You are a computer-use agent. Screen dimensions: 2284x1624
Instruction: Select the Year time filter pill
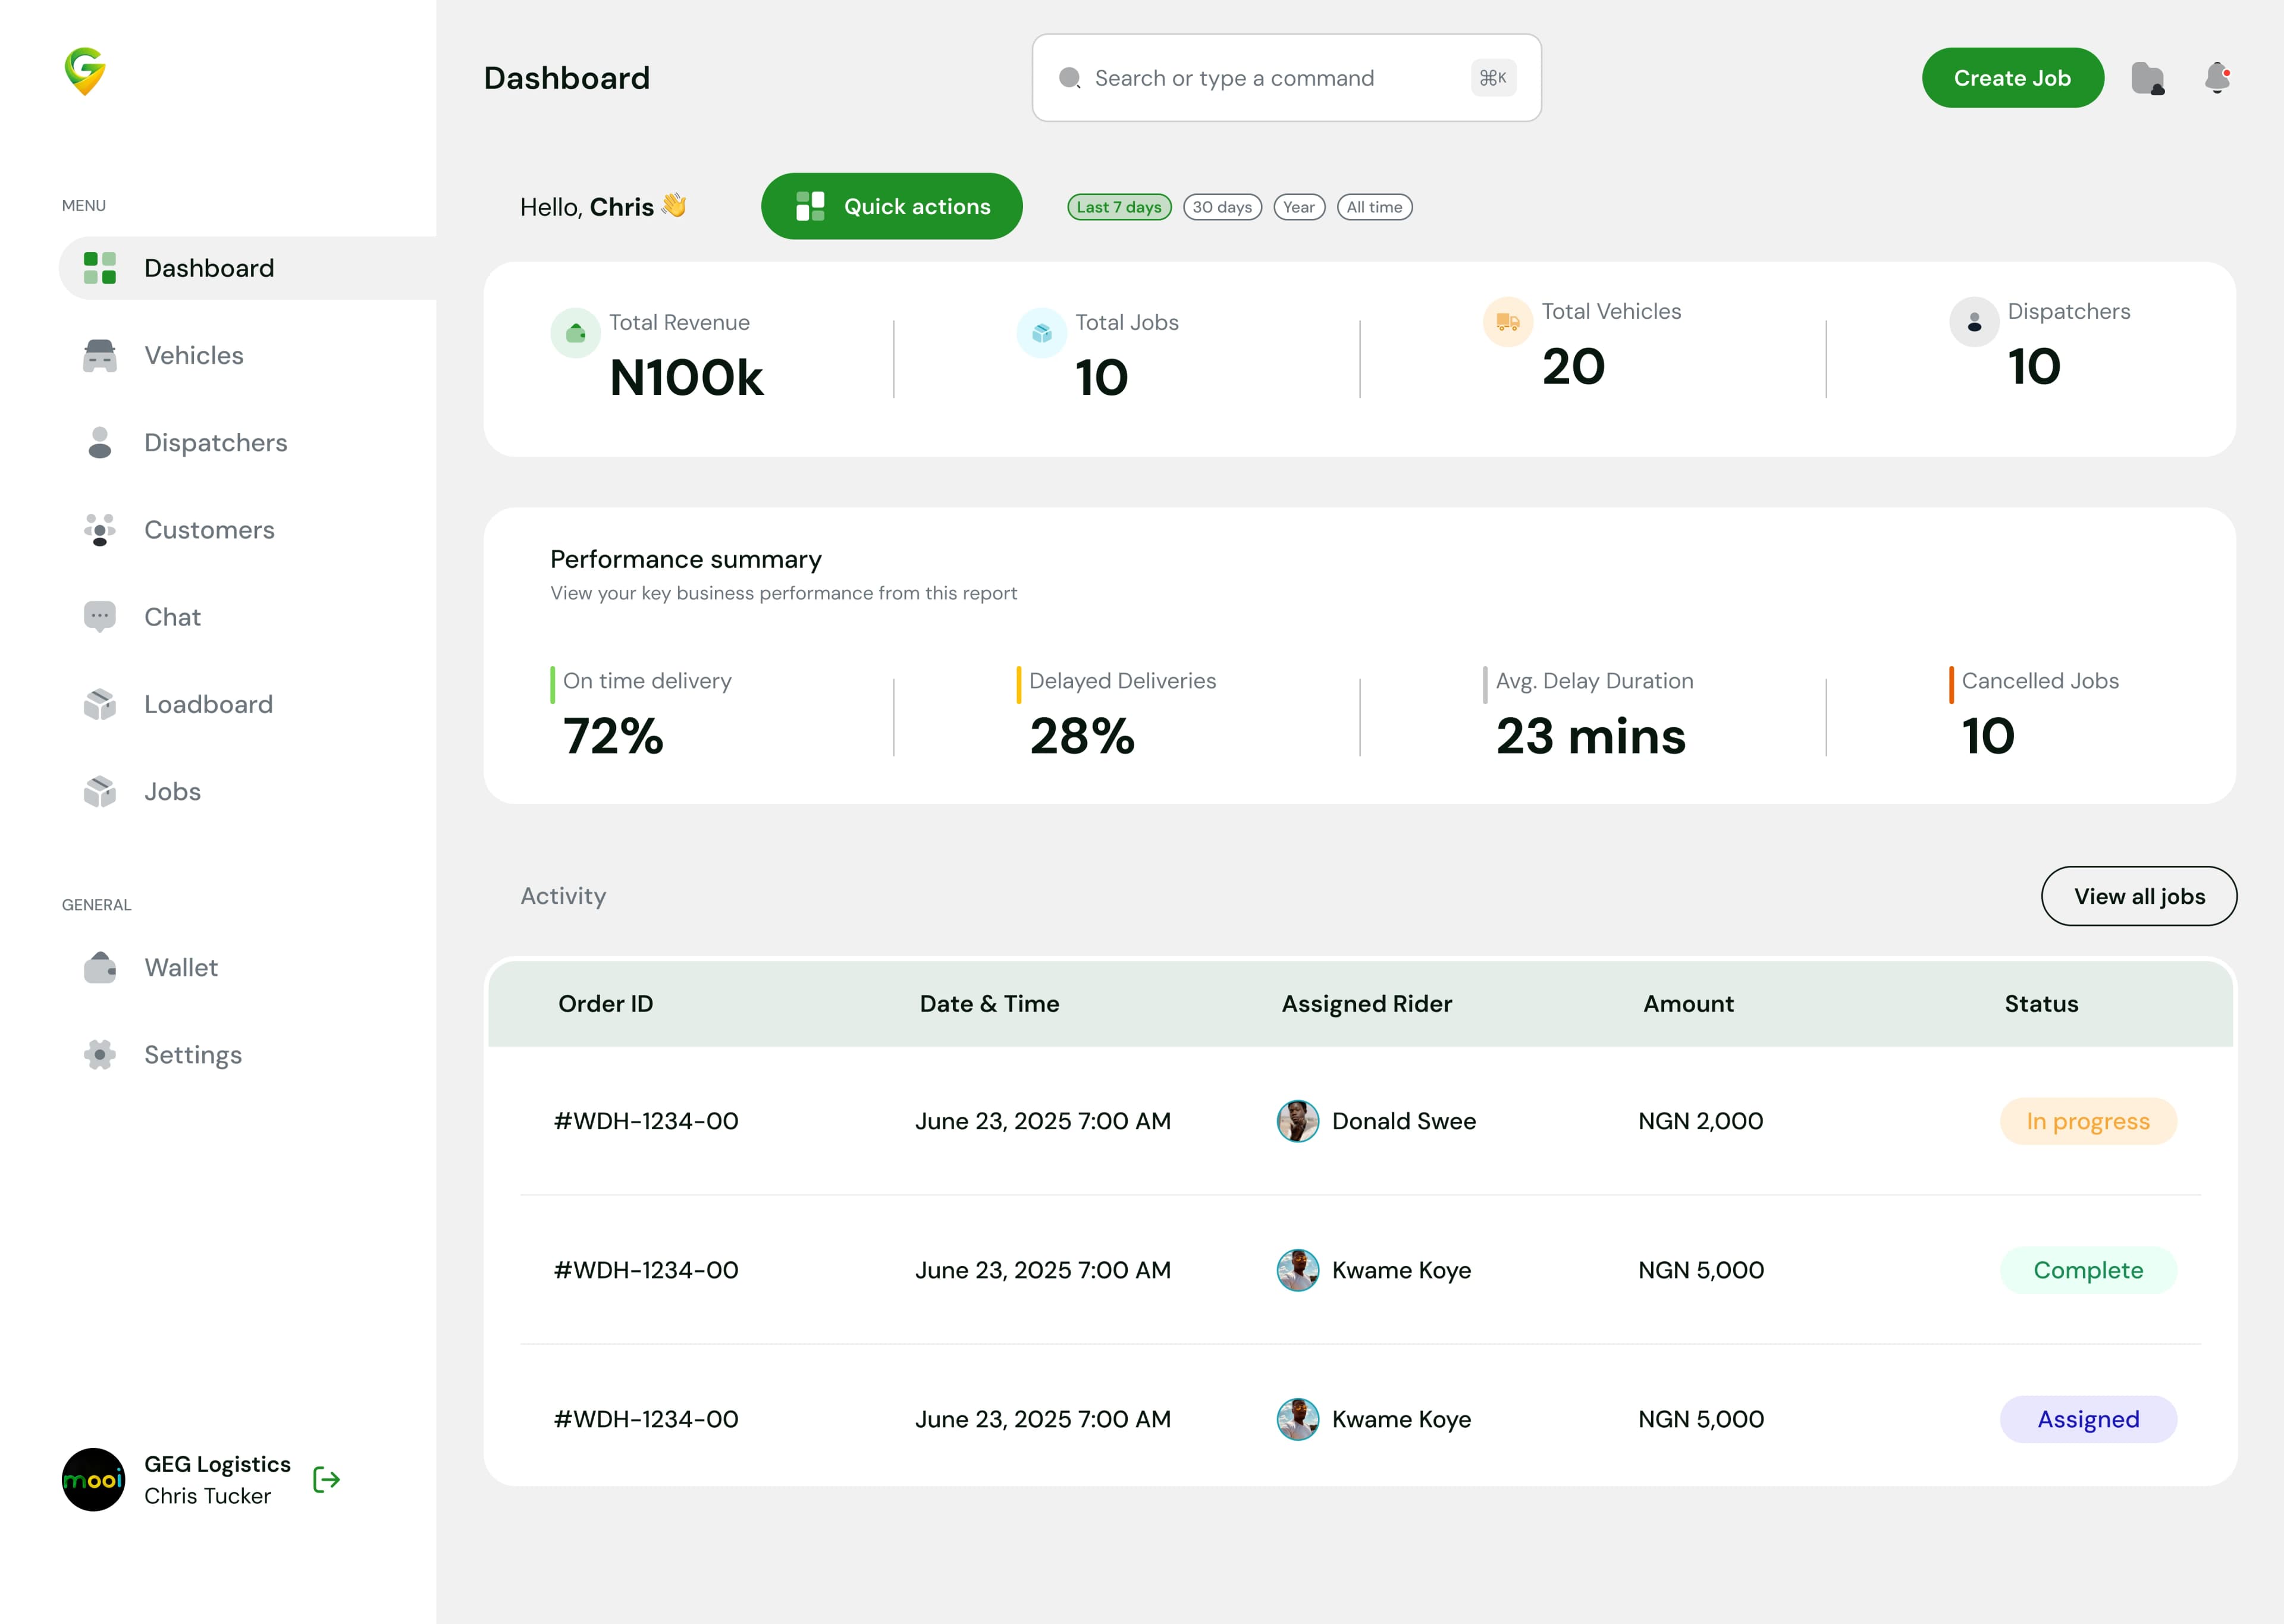1300,207
